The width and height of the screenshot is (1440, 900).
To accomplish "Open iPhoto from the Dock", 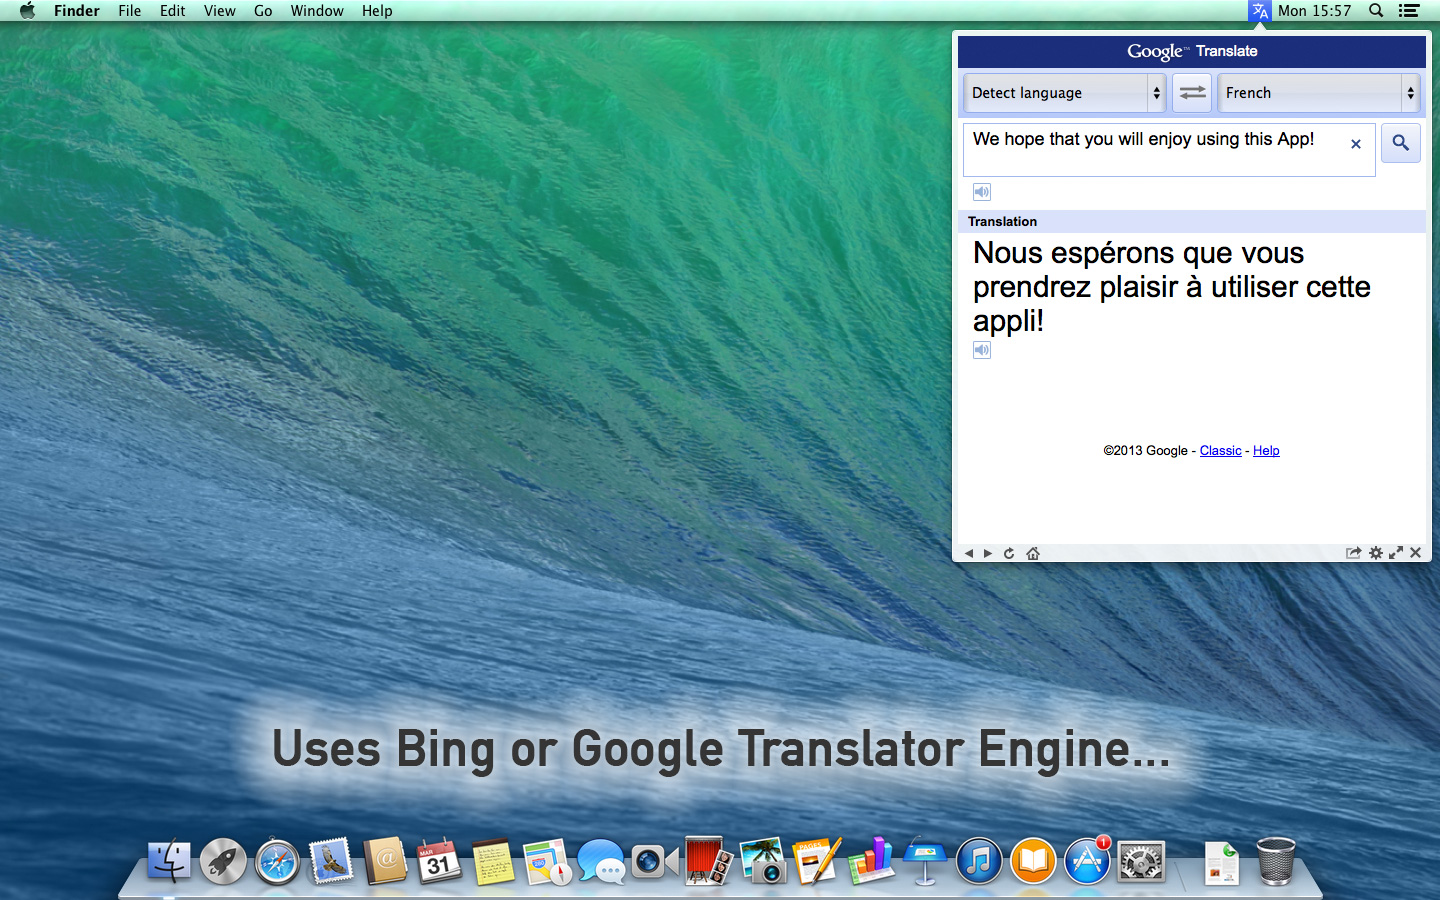I will coord(763,861).
